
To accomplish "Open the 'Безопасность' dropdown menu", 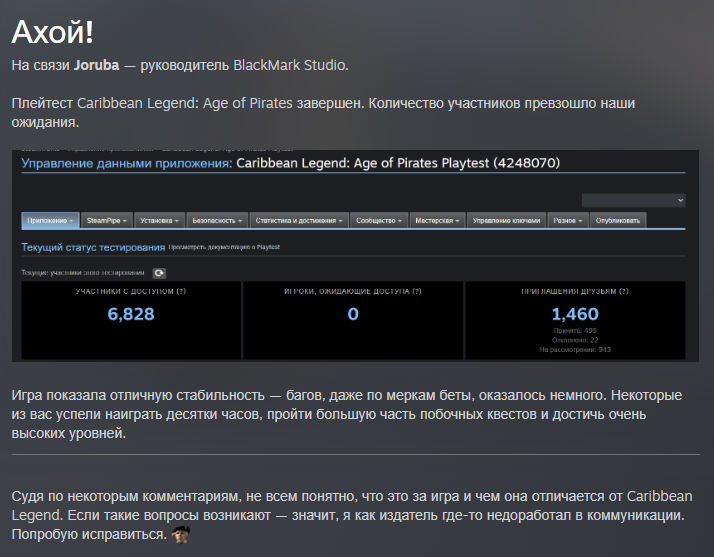I will pos(217,220).
